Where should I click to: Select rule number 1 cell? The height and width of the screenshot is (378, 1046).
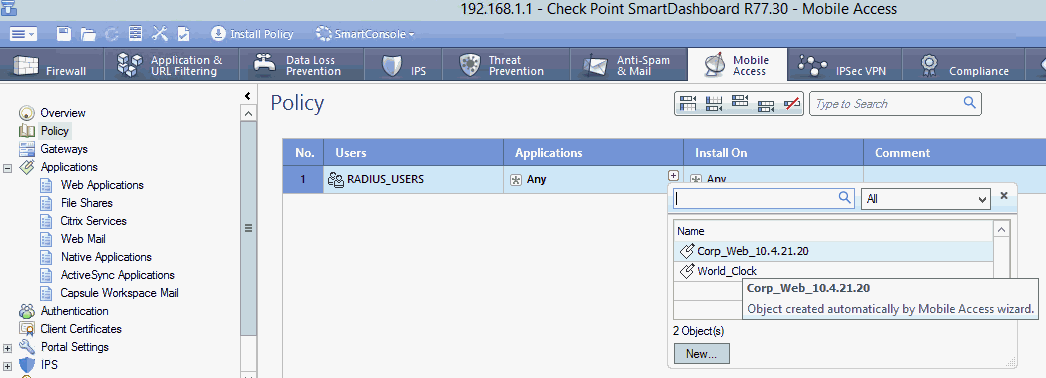(303, 179)
